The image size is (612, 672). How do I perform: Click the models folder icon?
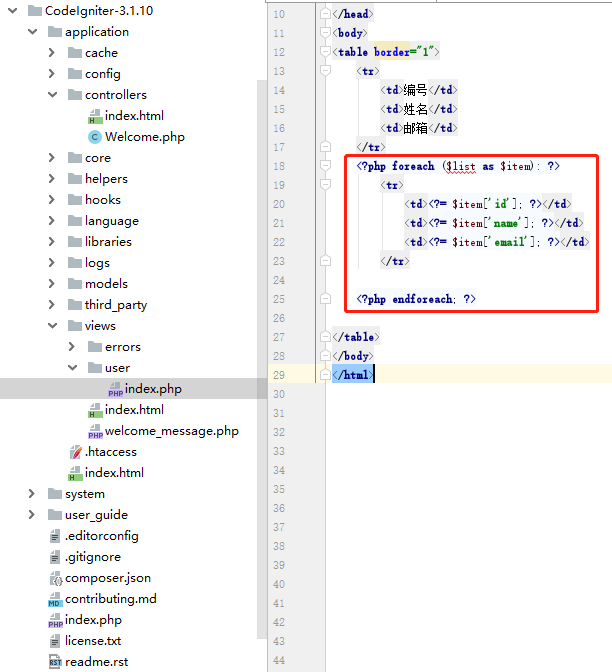(x=75, y=284)
